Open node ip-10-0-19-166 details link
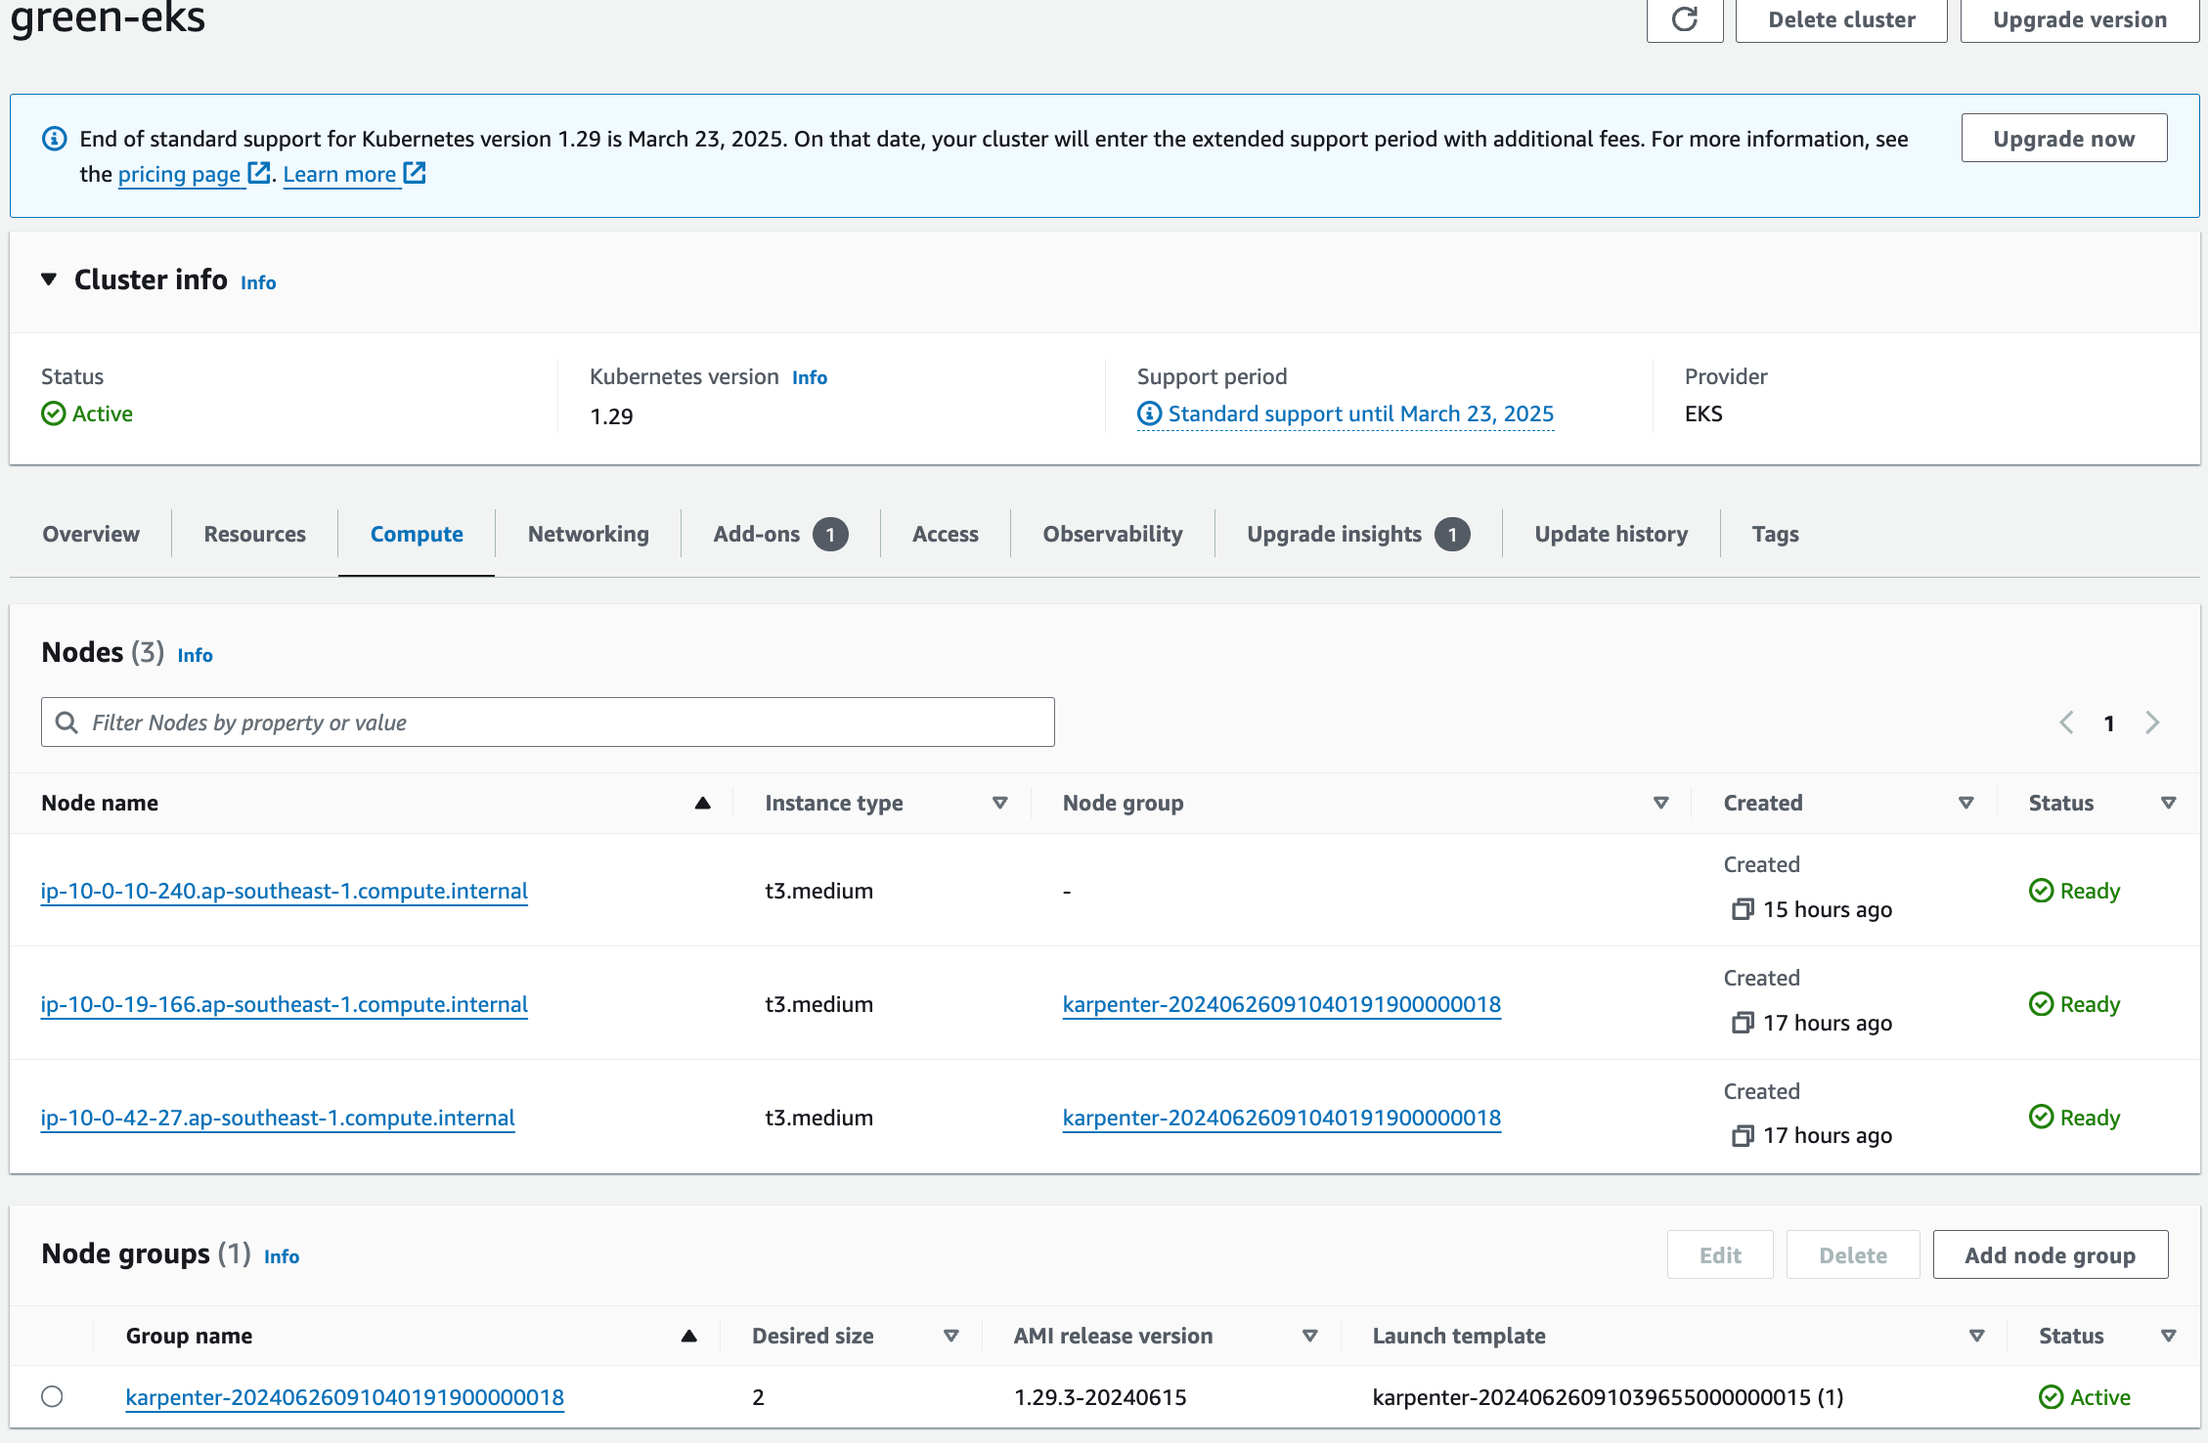The image size is (2208, 1443). [x=284, y=1004]
